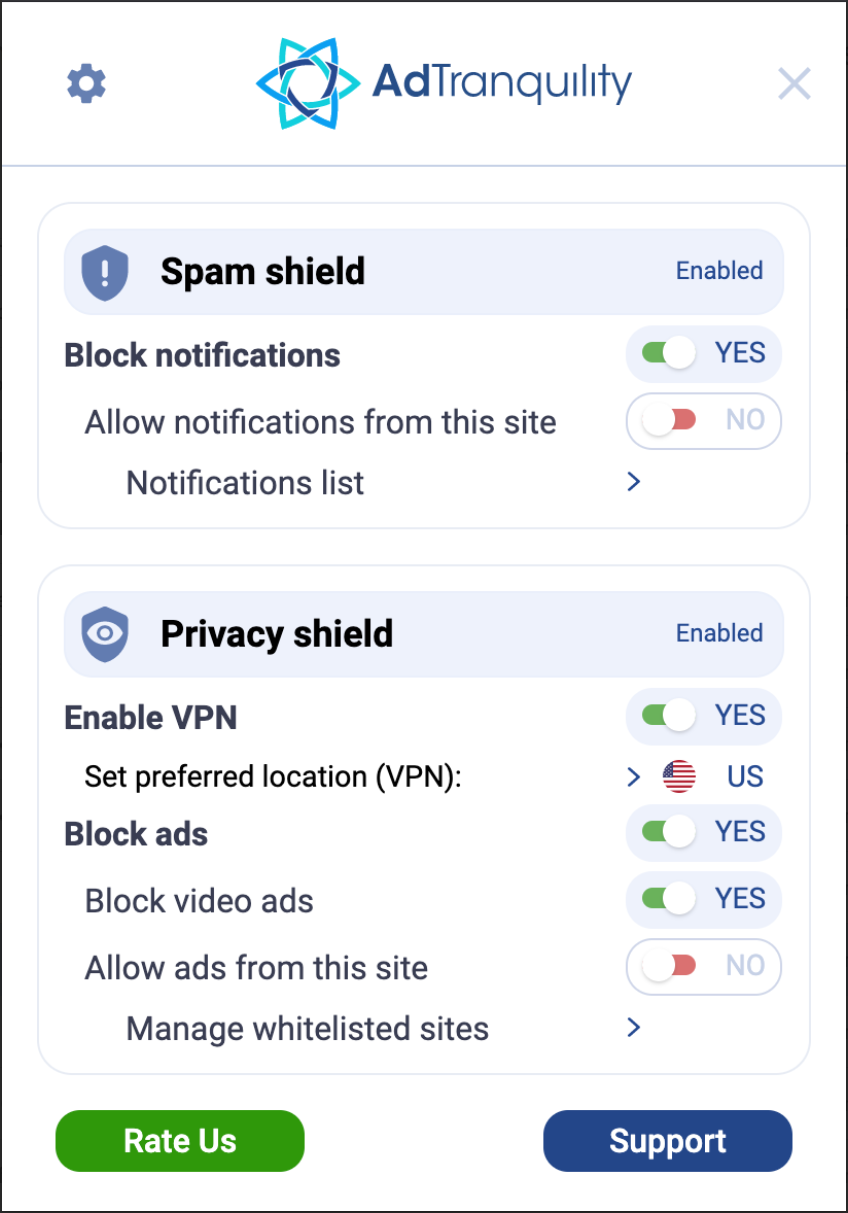Image resolution: width=848 pixels, height=1213 pixels.
Task: Expand the Manage whitelisted sites arrow
Action: coord(633,1027)
